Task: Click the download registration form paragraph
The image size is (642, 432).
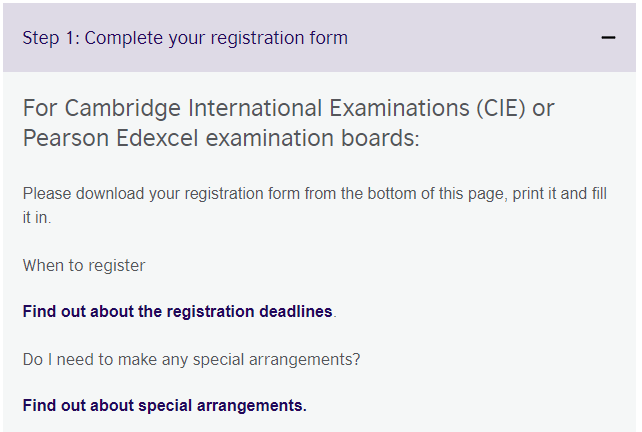Action: click(x=315, y=206)
